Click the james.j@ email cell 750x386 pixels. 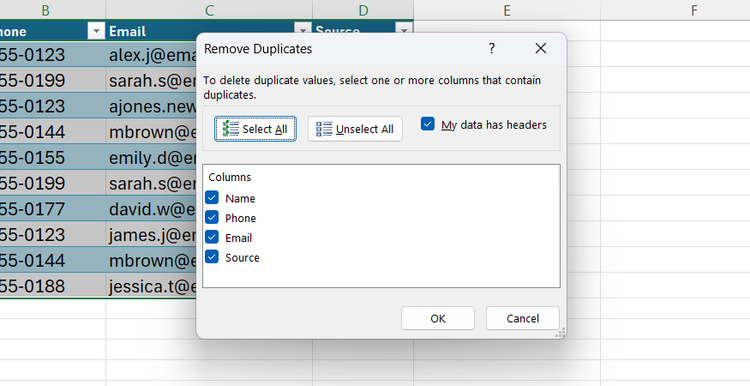(x=151, y=235)
